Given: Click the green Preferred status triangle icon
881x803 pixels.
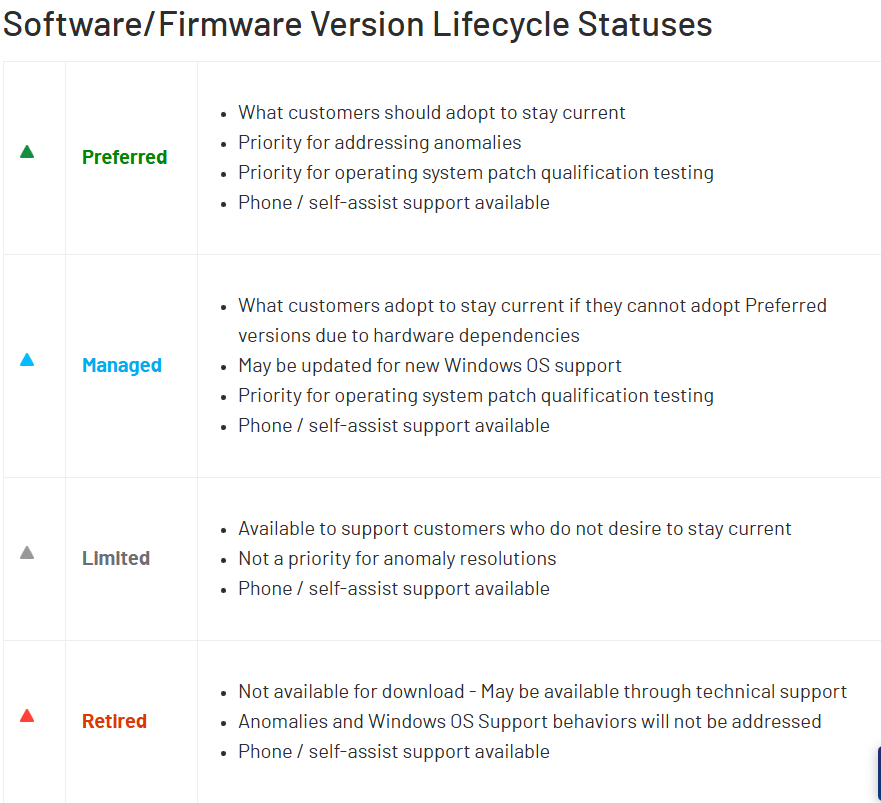Looking at the screenshot, I should 27,152.
